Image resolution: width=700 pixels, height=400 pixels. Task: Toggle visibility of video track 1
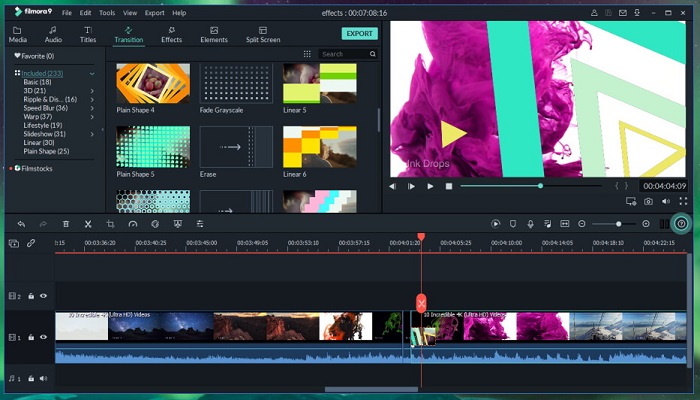(x=43, y=337)
